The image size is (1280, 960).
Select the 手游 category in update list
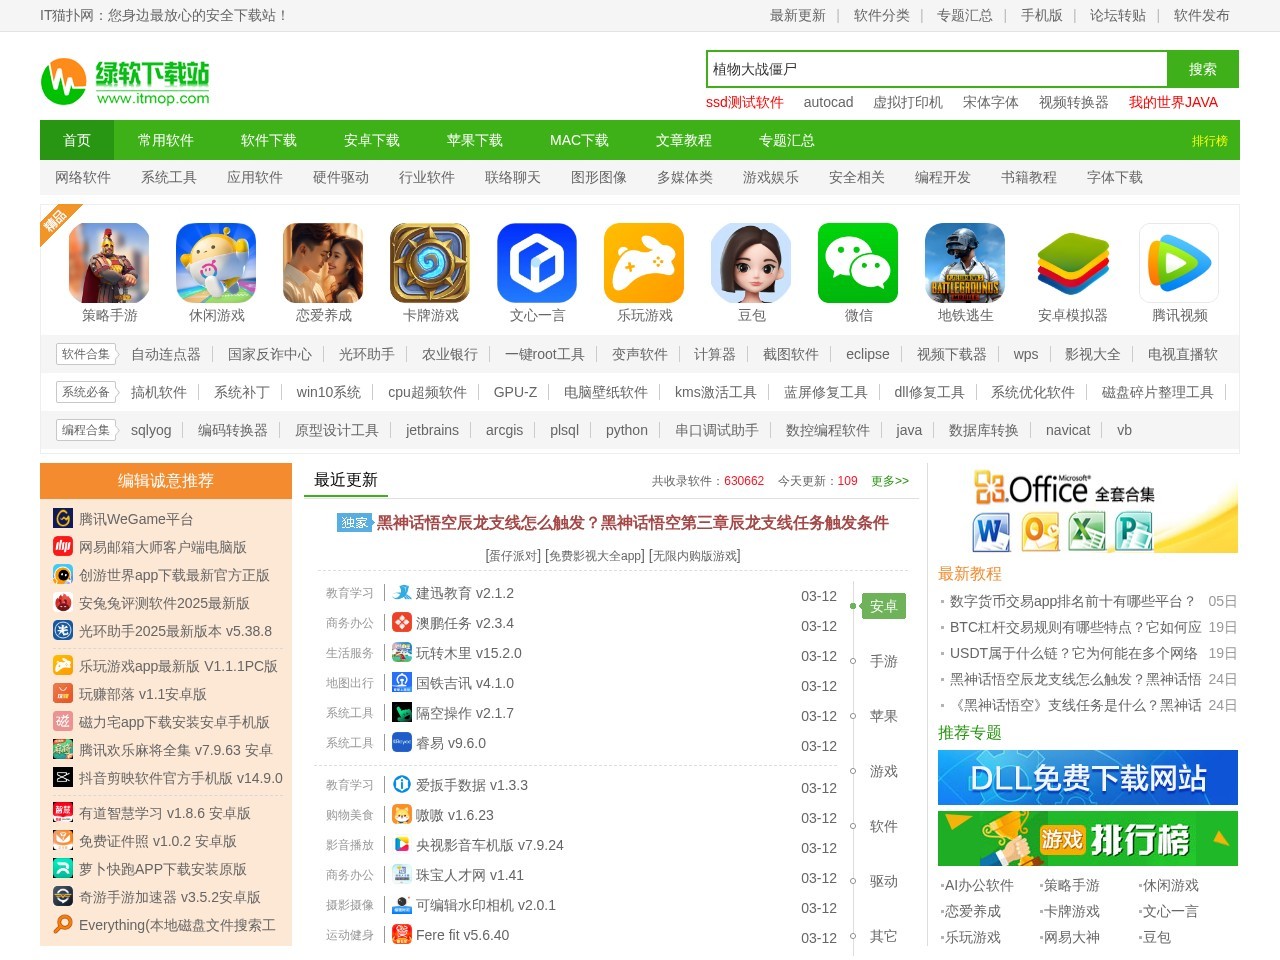883,661
